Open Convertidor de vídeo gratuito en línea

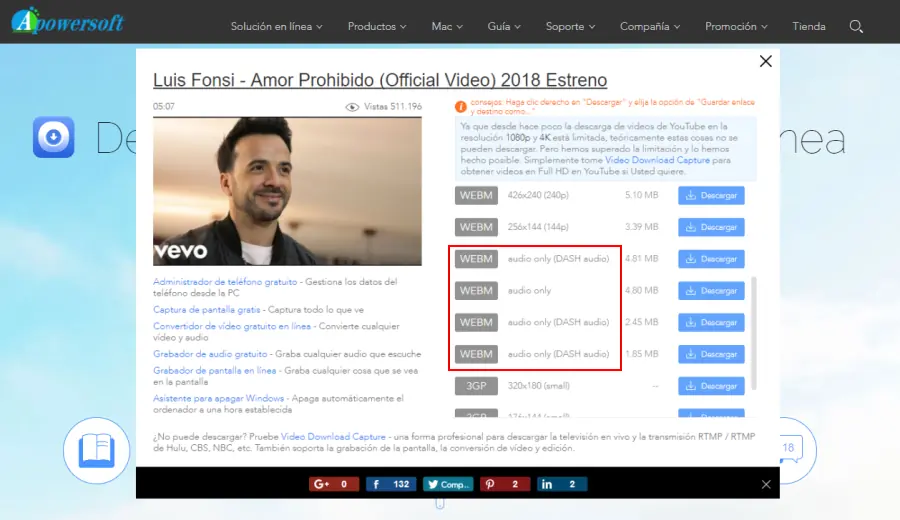click(x=232, y=326)
